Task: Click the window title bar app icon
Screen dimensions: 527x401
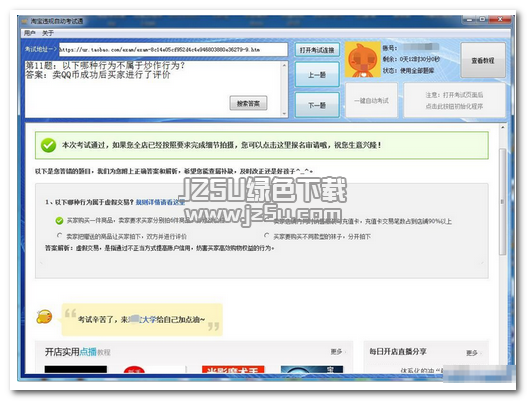Action: (x=24, y=21)
